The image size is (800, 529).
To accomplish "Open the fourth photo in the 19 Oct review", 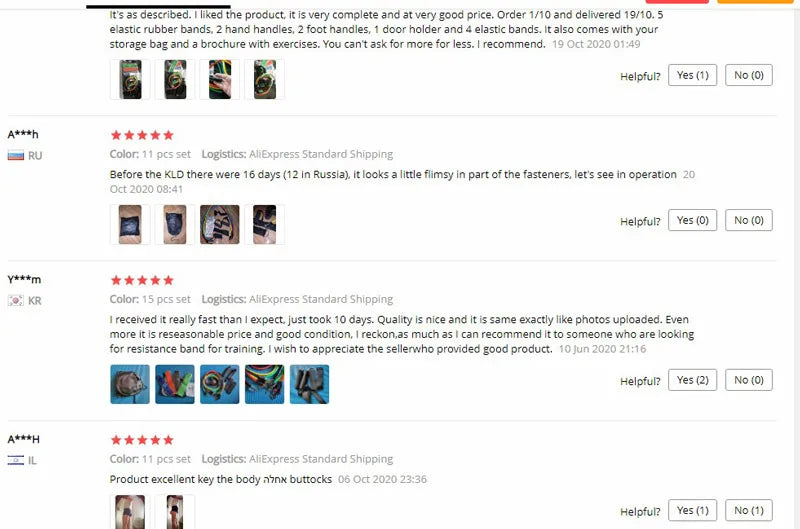I will click(x=265, y=79).
